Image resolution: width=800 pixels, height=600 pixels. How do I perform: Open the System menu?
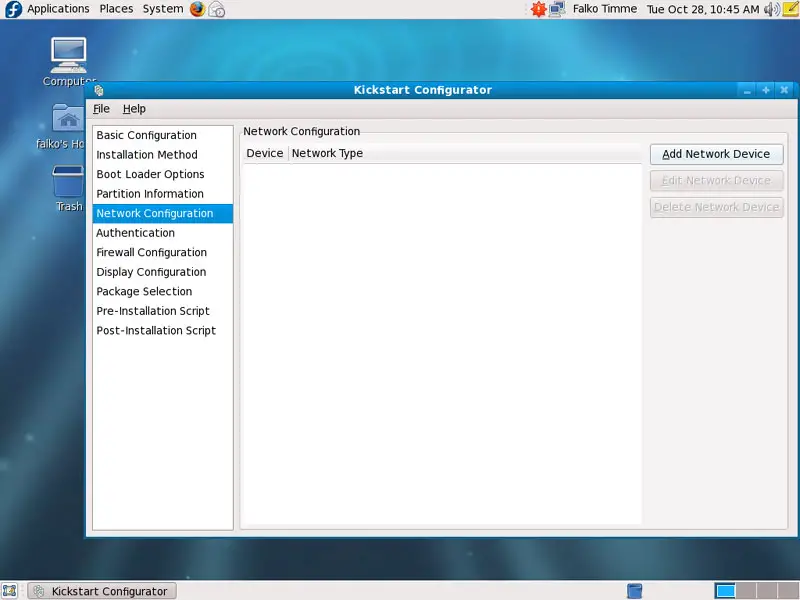163,9
